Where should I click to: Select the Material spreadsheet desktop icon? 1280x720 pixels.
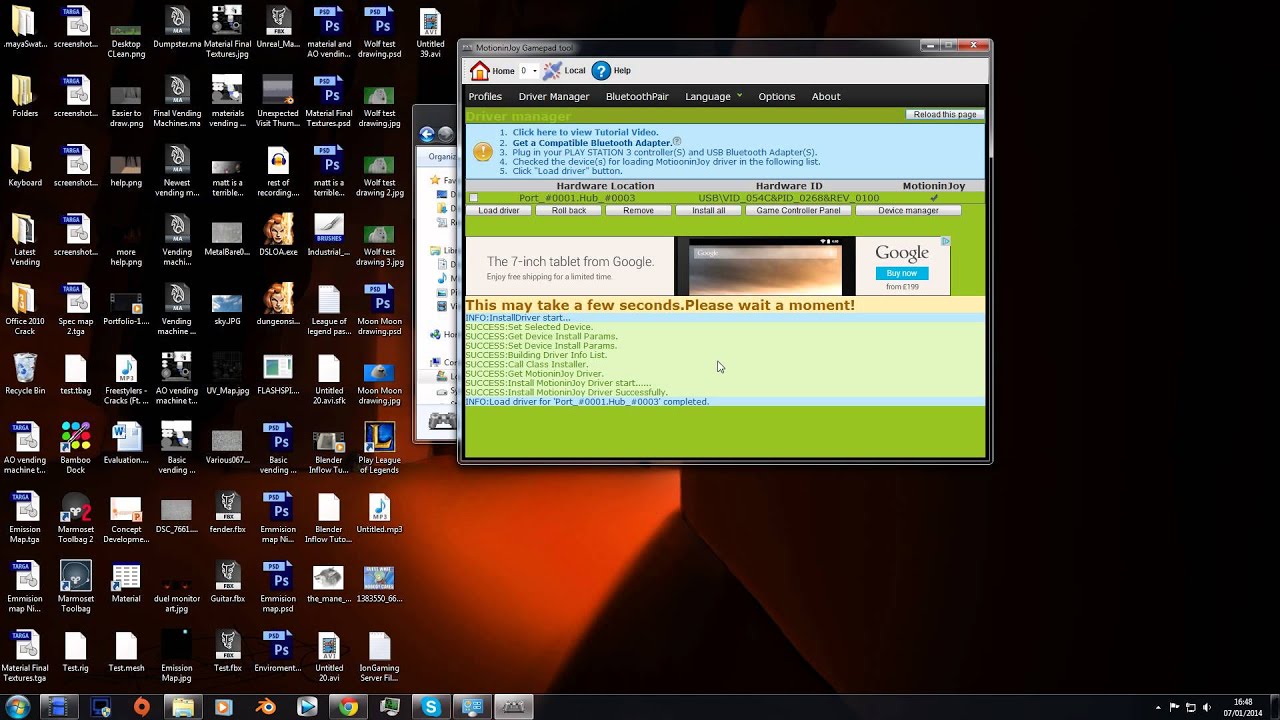pyautogui.click(x=126, y=583)
